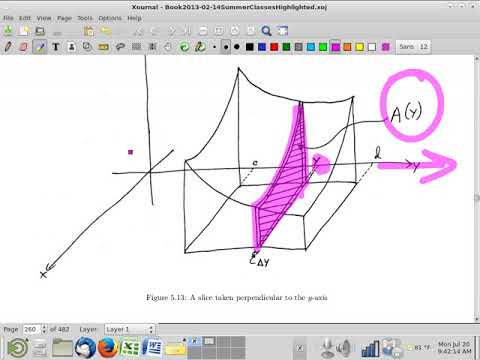
Task: Pick the red color swatch
Action: [274, 47]
